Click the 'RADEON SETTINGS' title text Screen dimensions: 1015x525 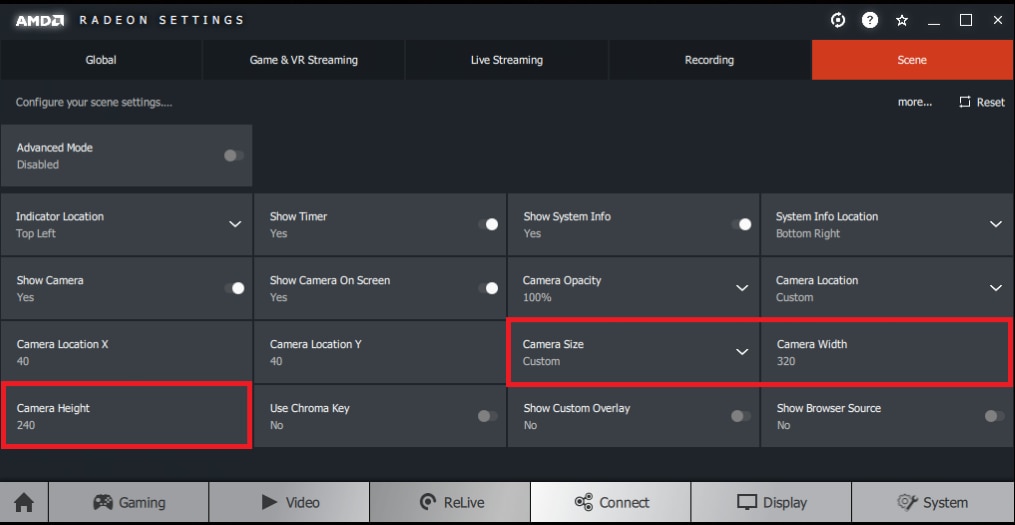click(162, 20)
